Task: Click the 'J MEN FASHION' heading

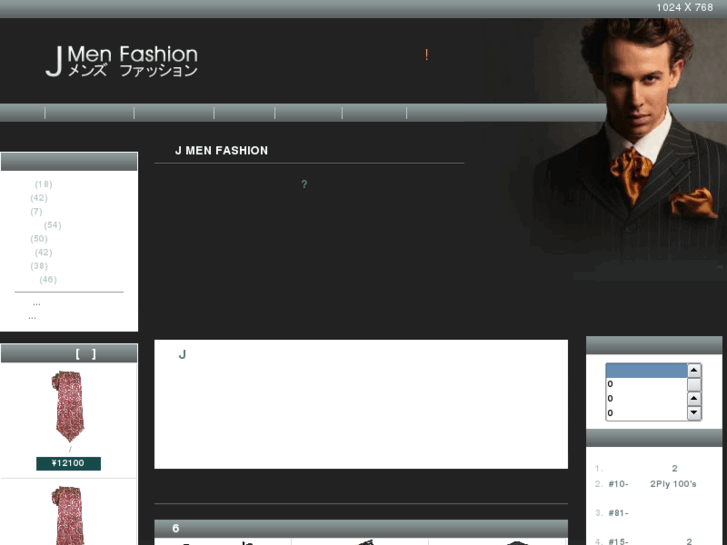Action: tap(221, 150)
